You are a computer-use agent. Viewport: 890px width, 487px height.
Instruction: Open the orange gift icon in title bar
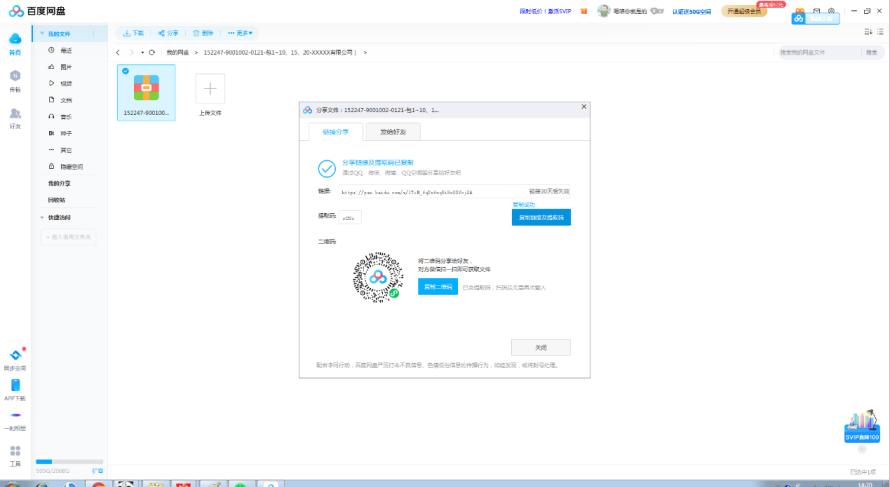pyautogui.click(x=583, y=11)
